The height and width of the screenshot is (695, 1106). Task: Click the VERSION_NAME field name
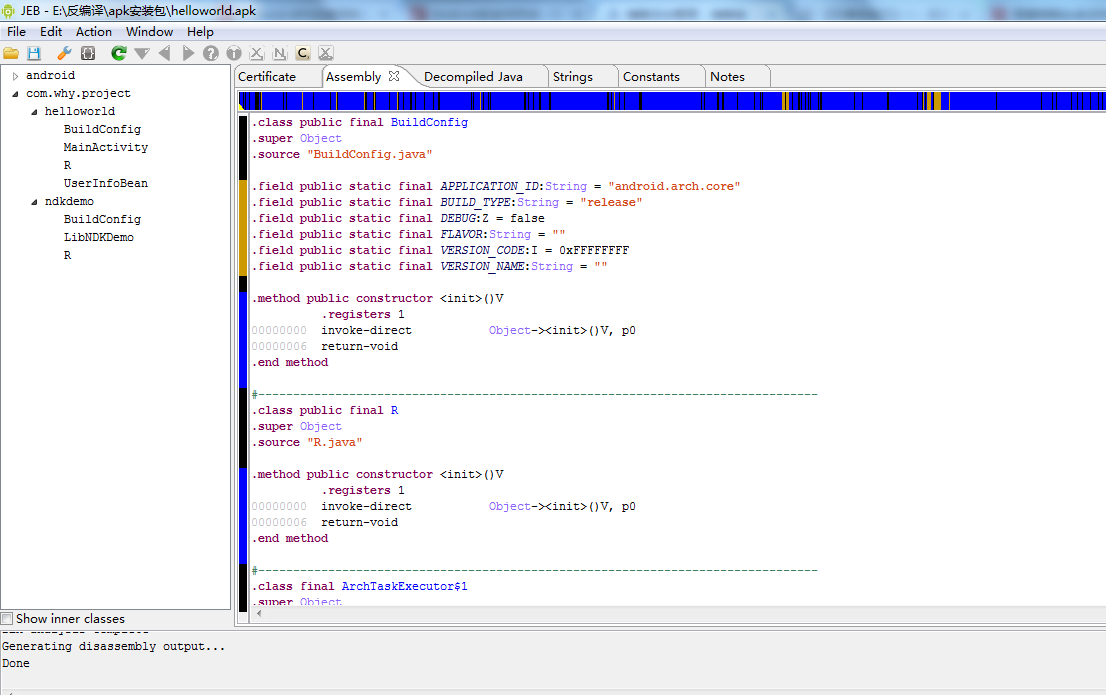[x=482, y=267]
